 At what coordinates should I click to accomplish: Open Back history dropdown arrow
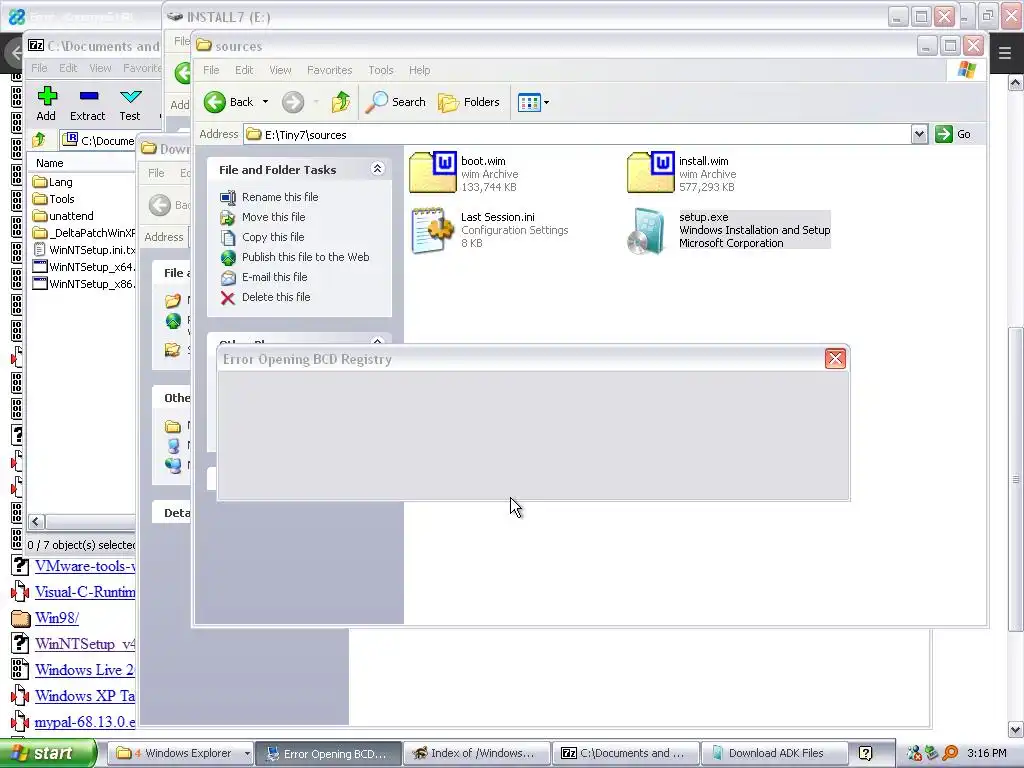[x=265, y=102]
